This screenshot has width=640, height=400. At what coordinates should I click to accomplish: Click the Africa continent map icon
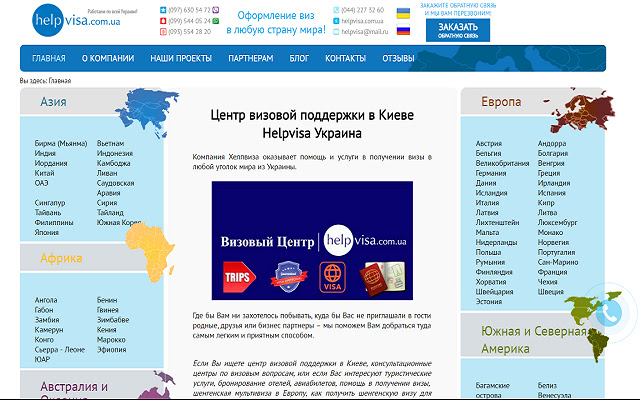coord(150,253)
